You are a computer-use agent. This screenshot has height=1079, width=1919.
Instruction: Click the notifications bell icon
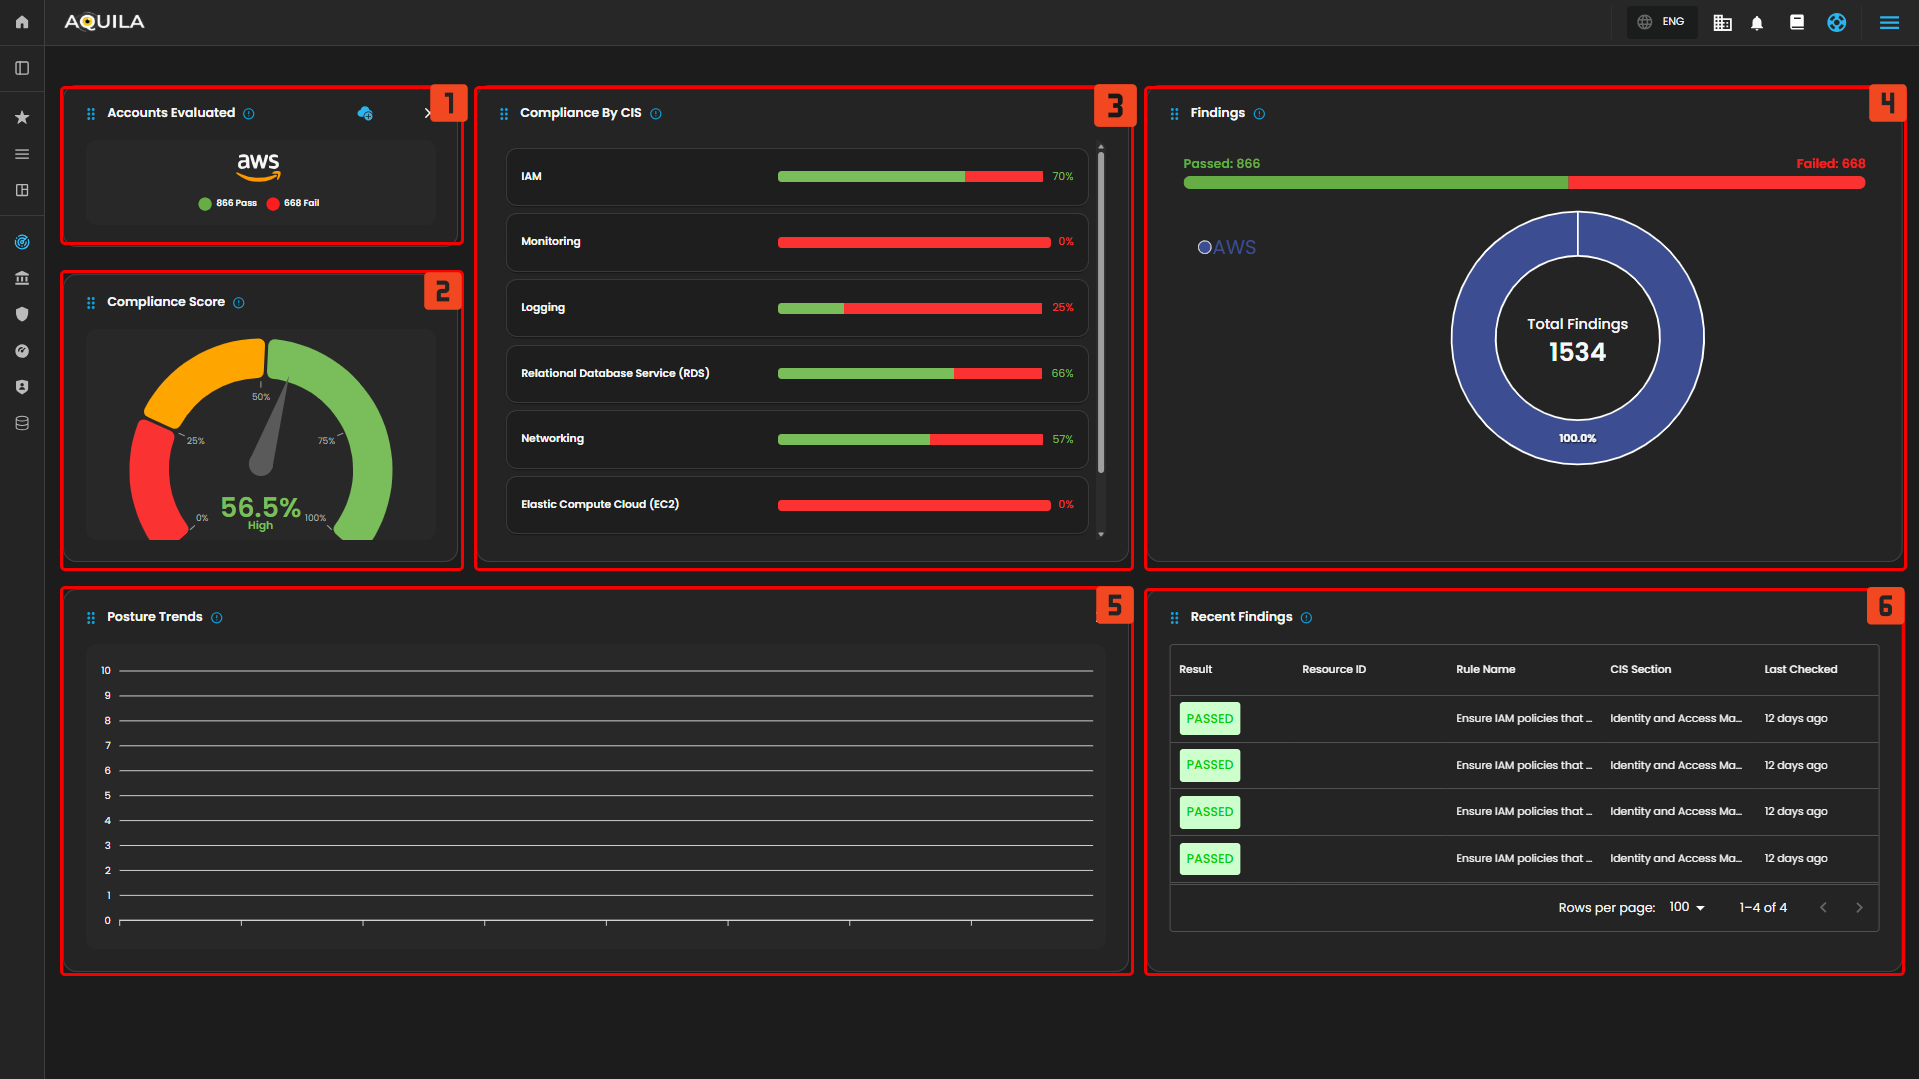[x=1757, y=23]
